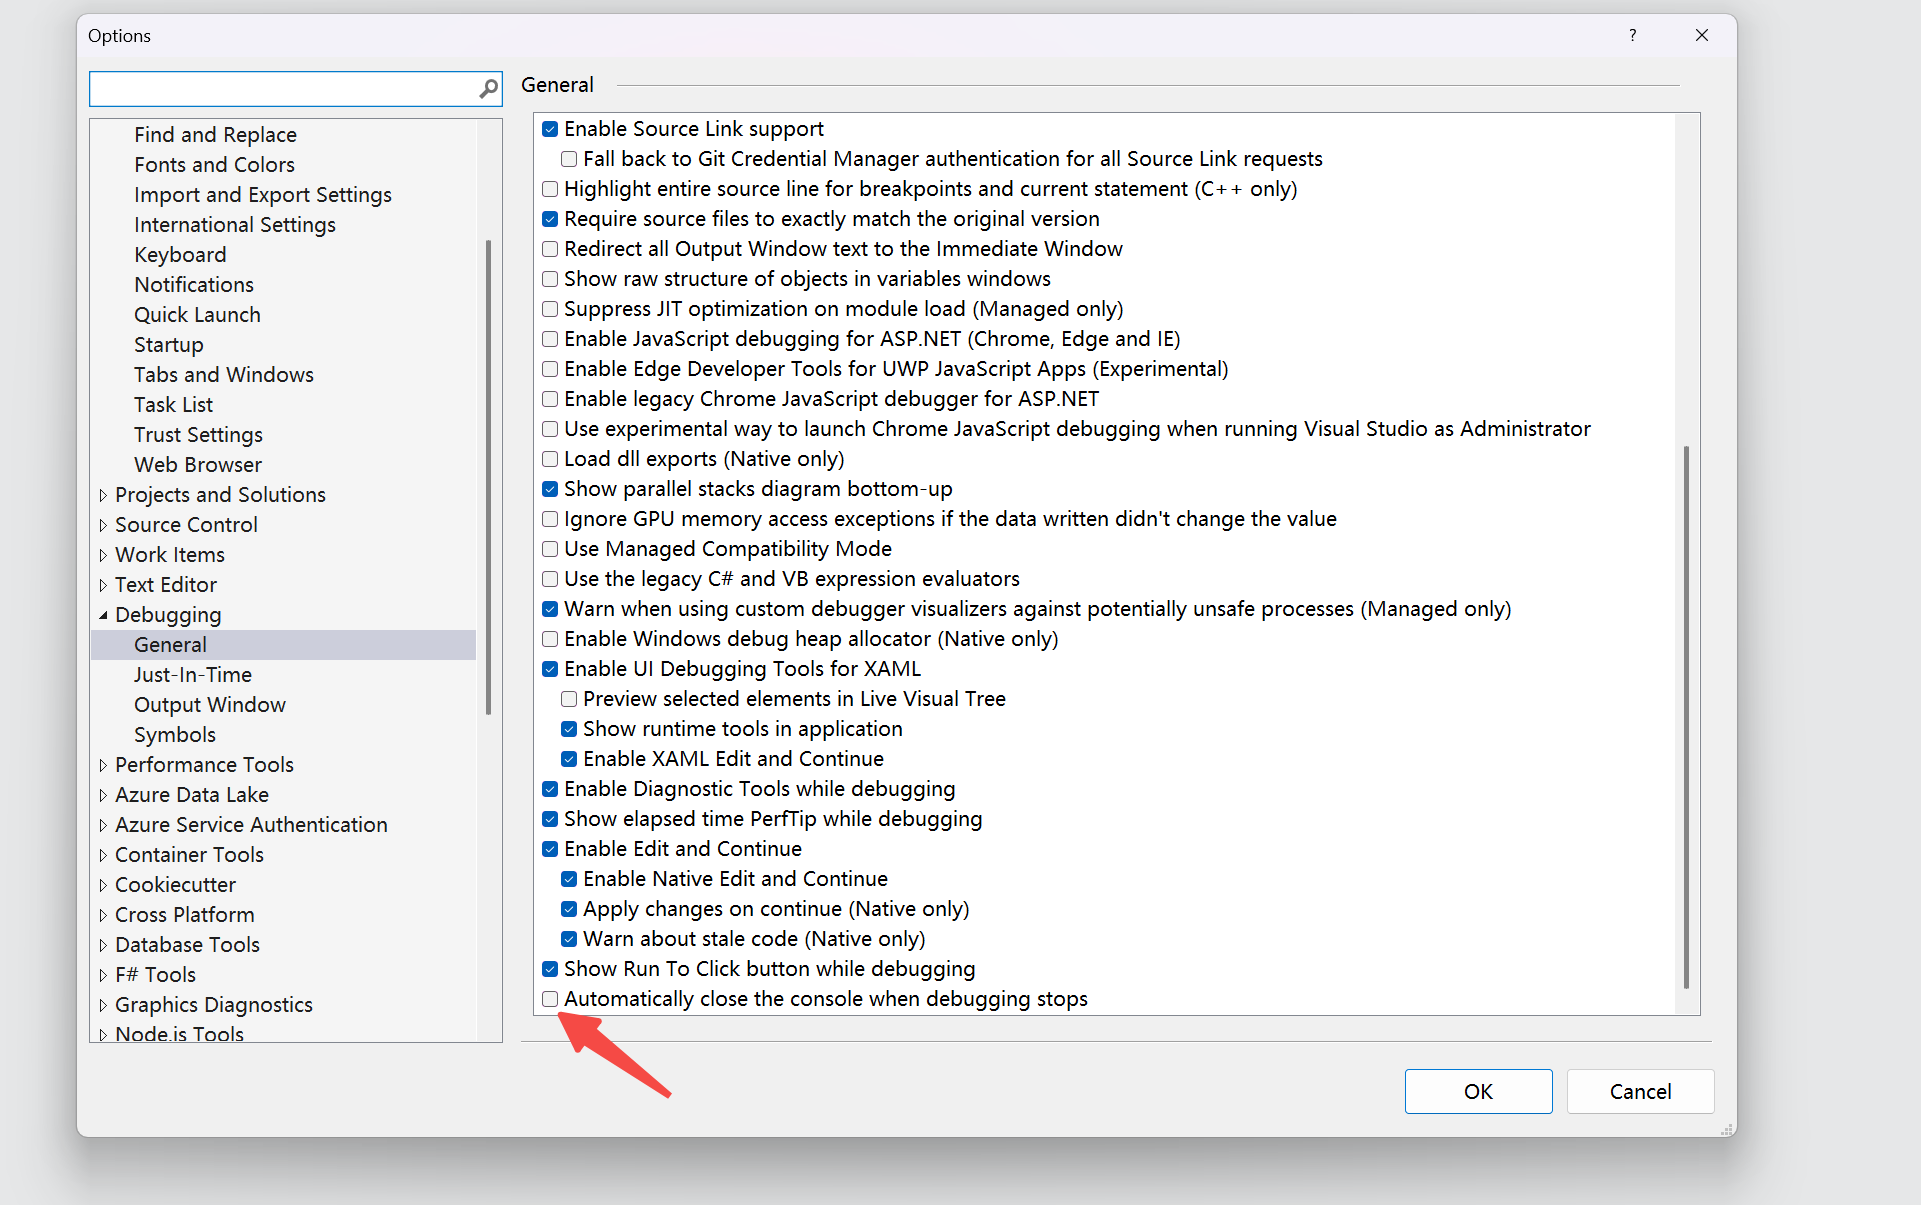Disable Enable Edit and Continue checkbox
Image resolution: width=1921 pixels, height=1205 pixels.
coord(550,849)
